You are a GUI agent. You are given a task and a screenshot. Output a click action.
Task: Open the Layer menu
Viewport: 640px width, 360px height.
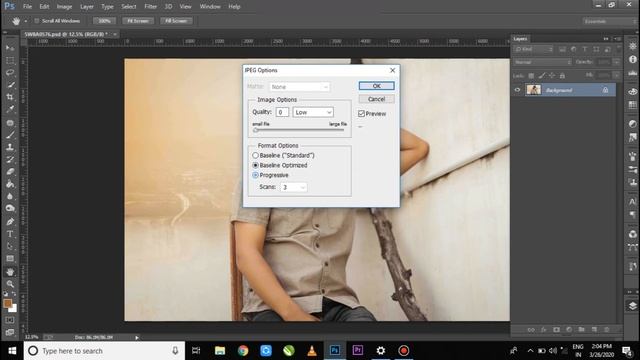[x=87, y=7]
